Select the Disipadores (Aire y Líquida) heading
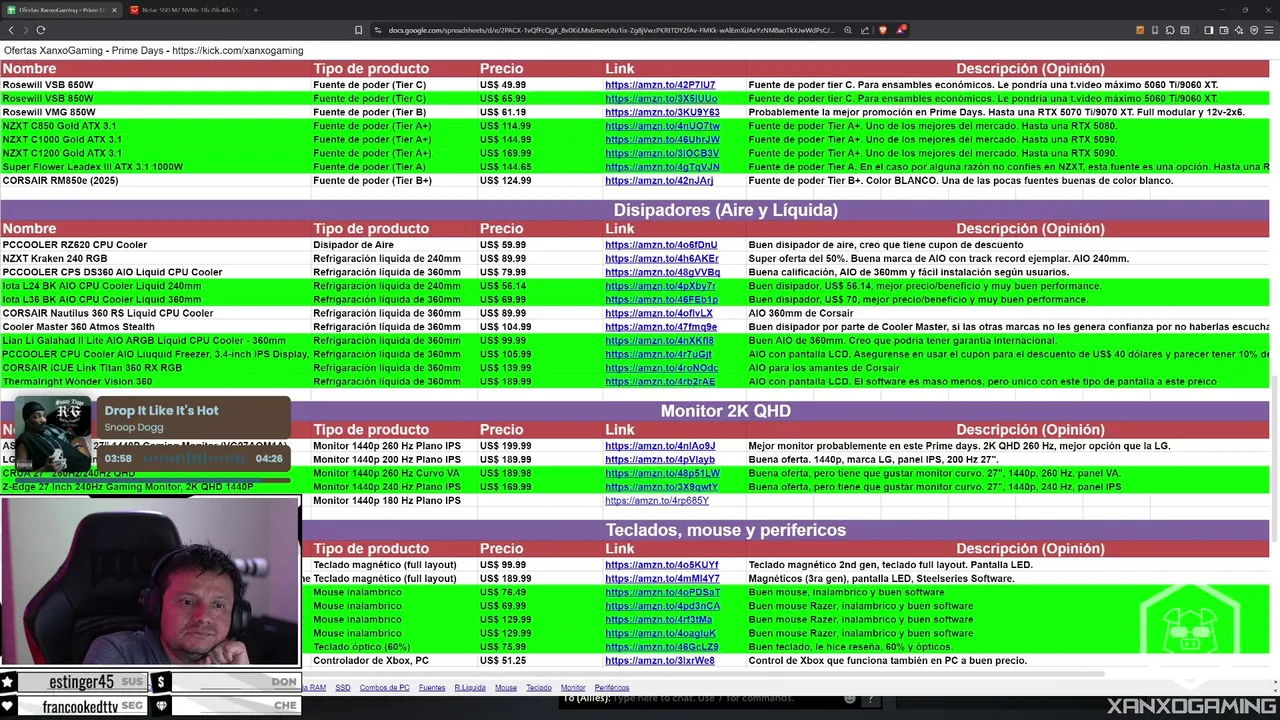This screenshot has width=1280, height=720. click(x=725, y=210)
